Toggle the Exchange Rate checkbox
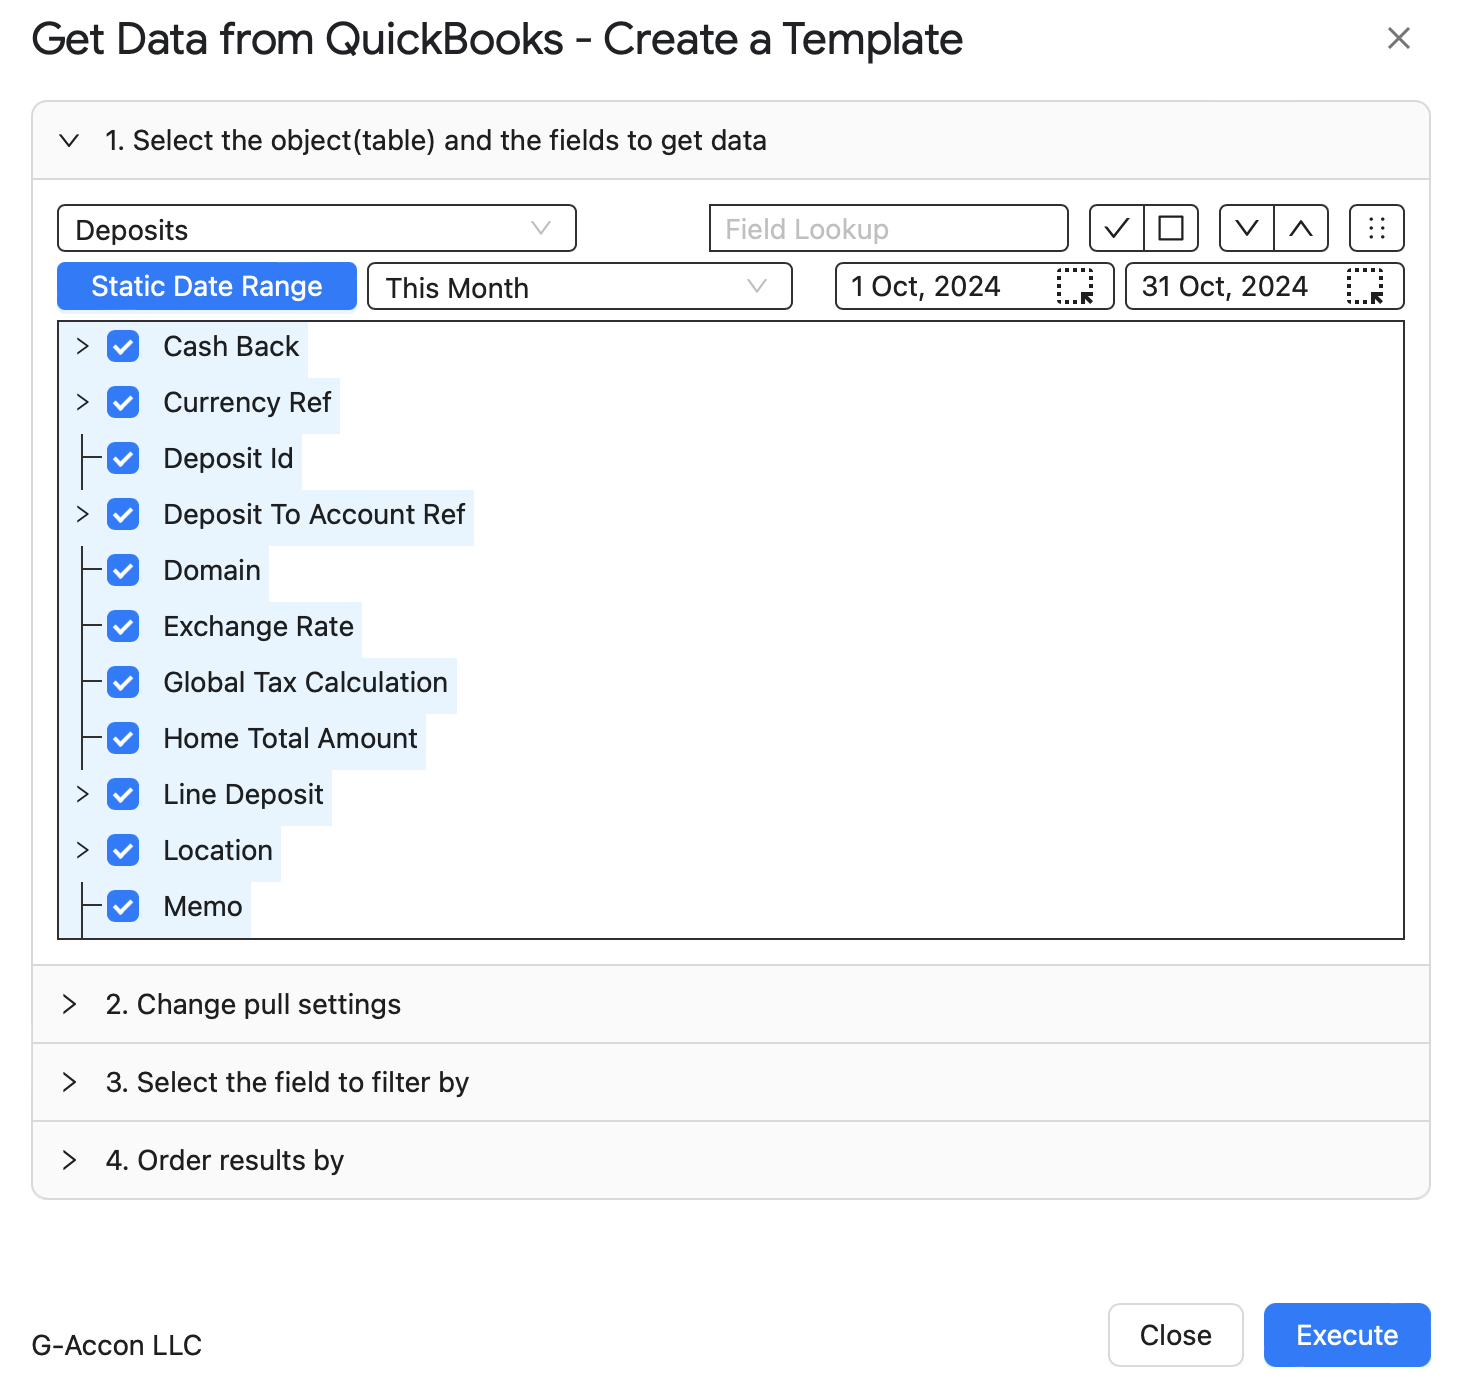The height and width of the screenshot is (1390, 1464). pos(123,626)
